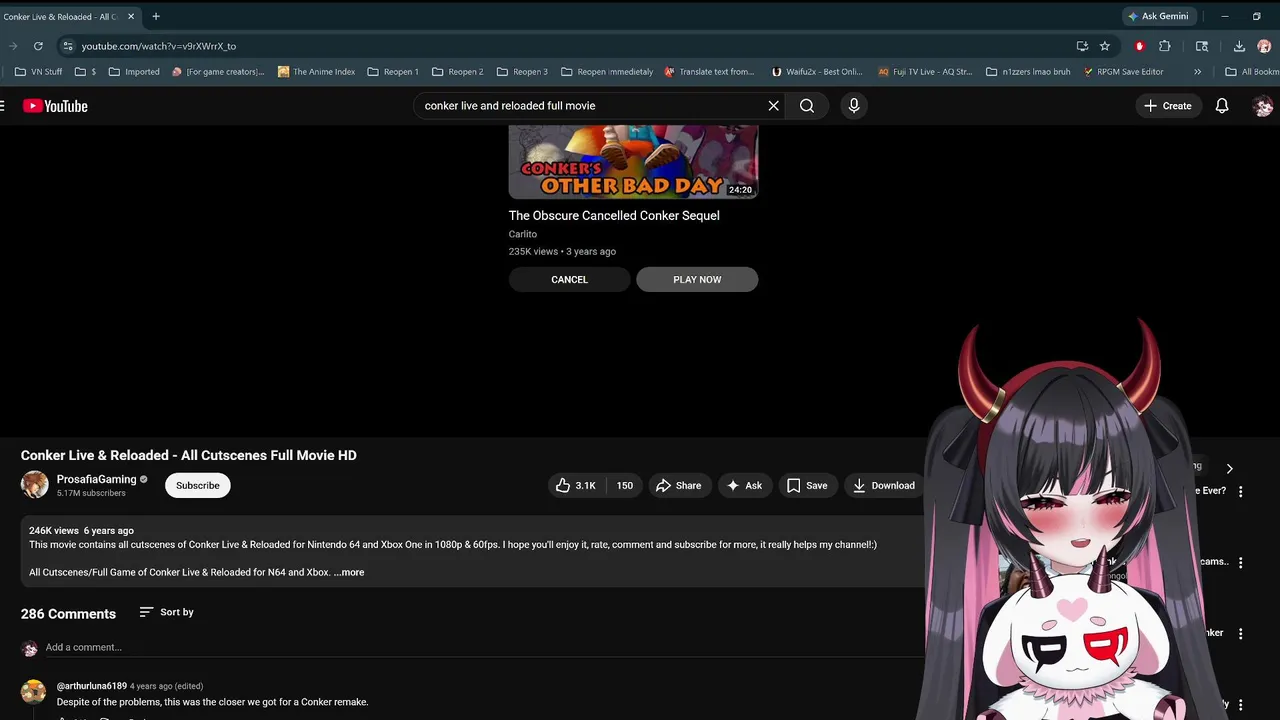Open options menu for 'e Ever?' related video
Screen dimensions: 1280x720
tap(1240, 491)
